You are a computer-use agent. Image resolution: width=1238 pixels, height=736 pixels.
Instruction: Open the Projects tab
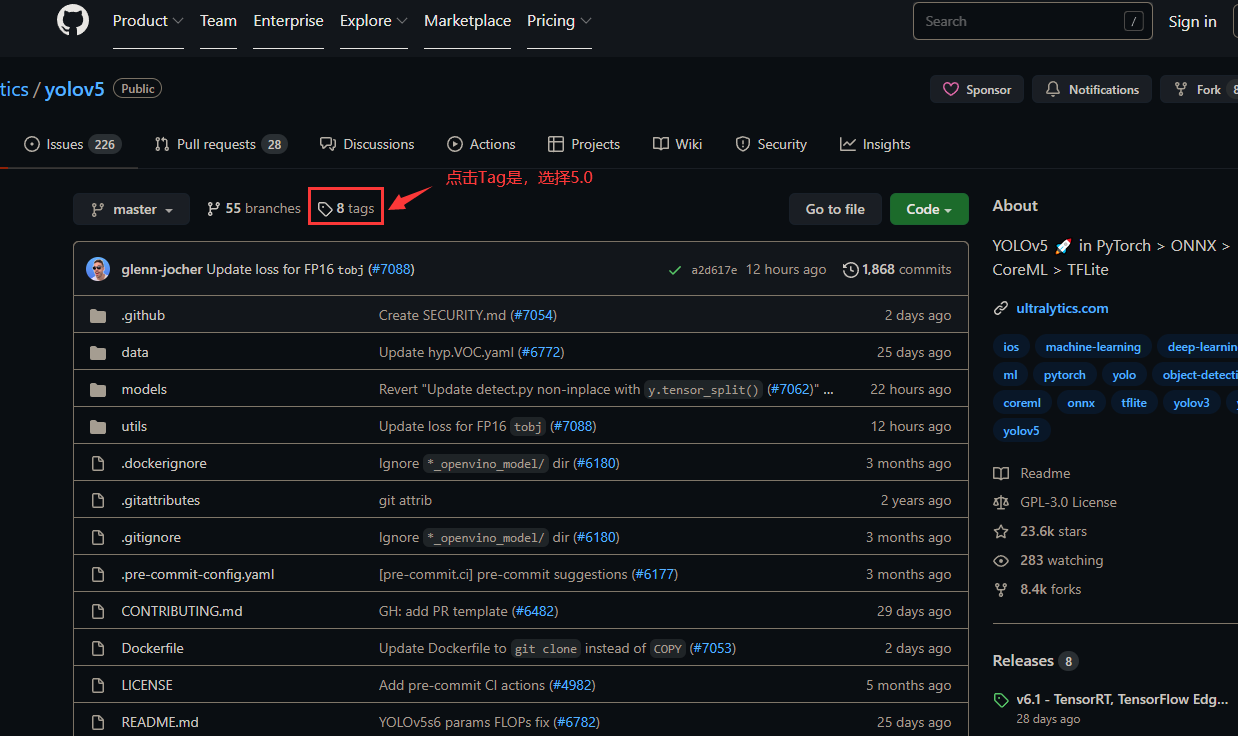(584, 145)
